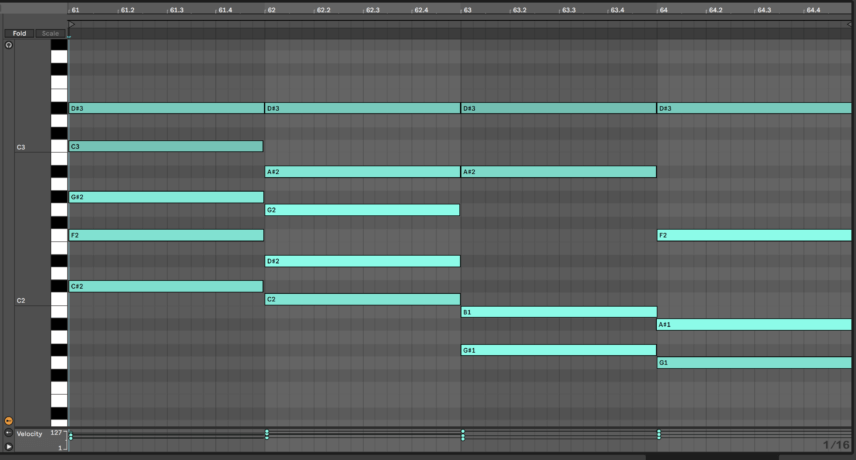Image resolution: width=856 pixels, height=460 pixels.
Task: Select the G2 note
Action: point(362,210)
